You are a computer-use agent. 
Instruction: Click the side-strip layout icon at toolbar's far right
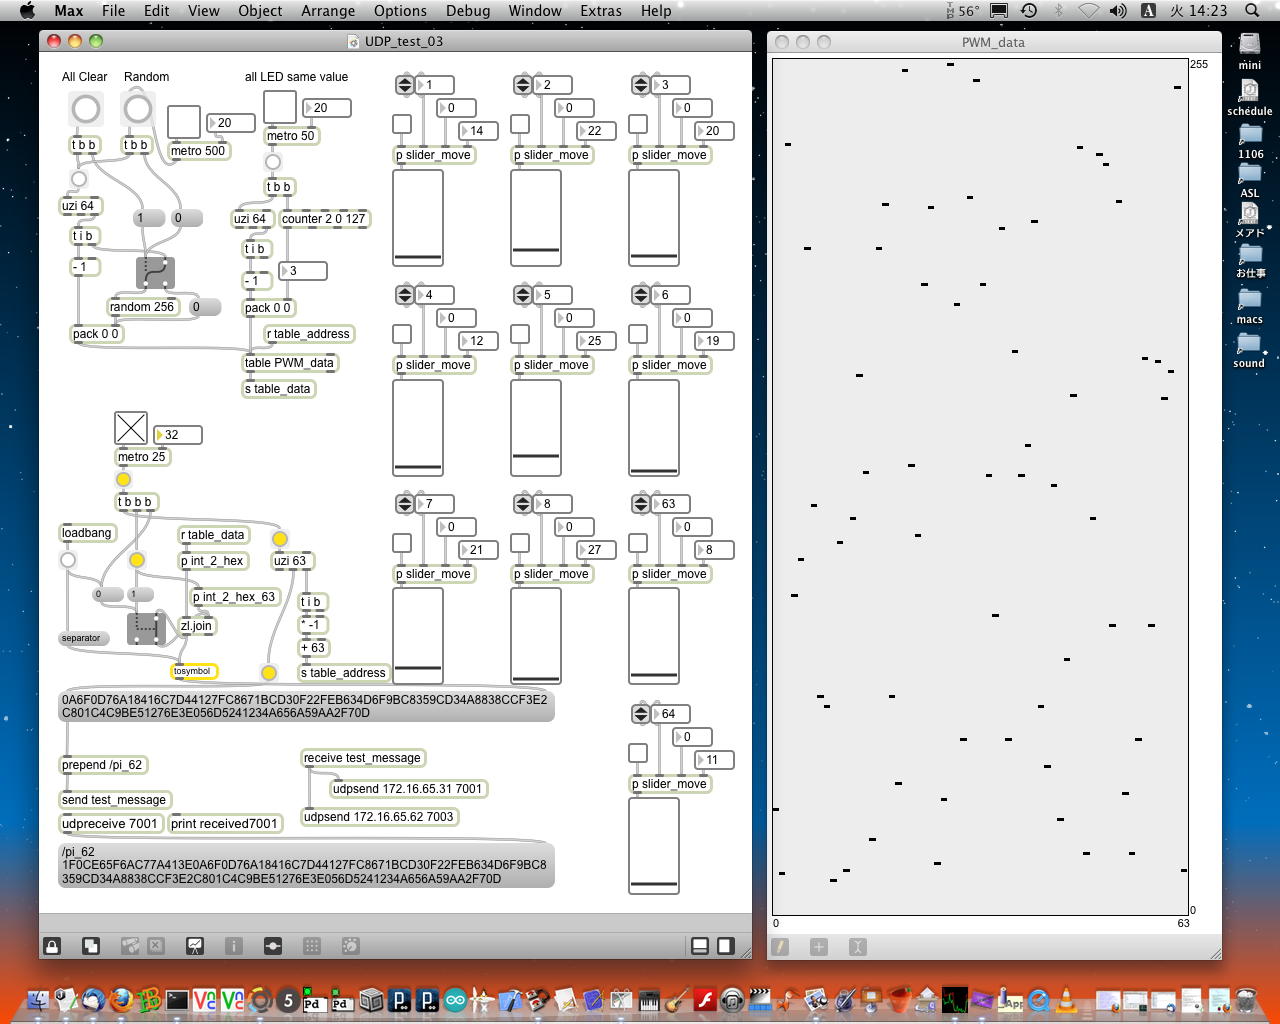(725, 945)
